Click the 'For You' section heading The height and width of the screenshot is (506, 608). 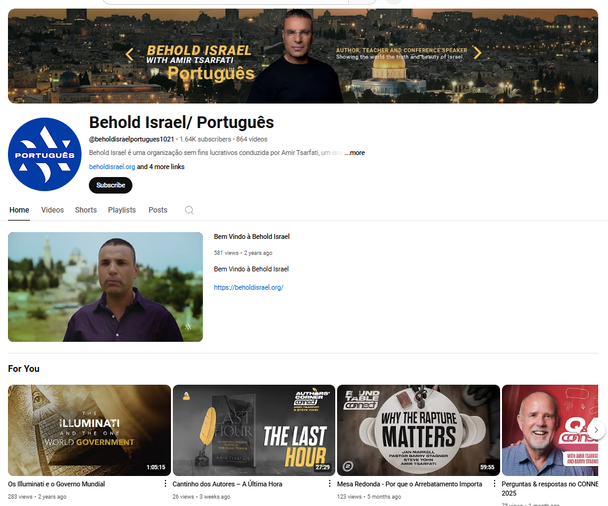24,369
